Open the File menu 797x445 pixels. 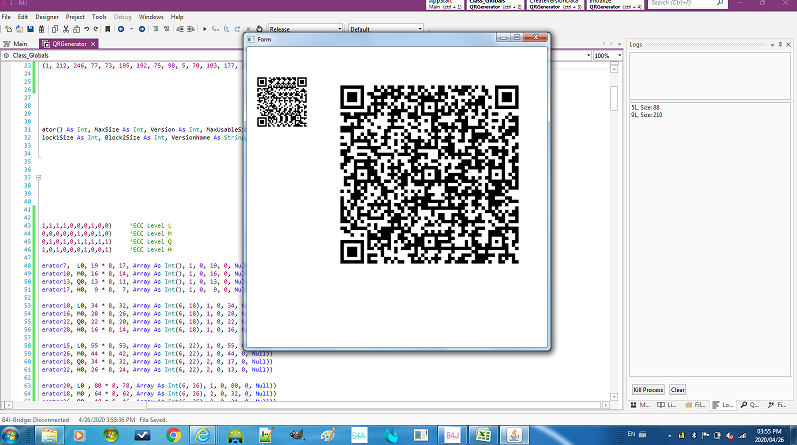pos(6,17)
